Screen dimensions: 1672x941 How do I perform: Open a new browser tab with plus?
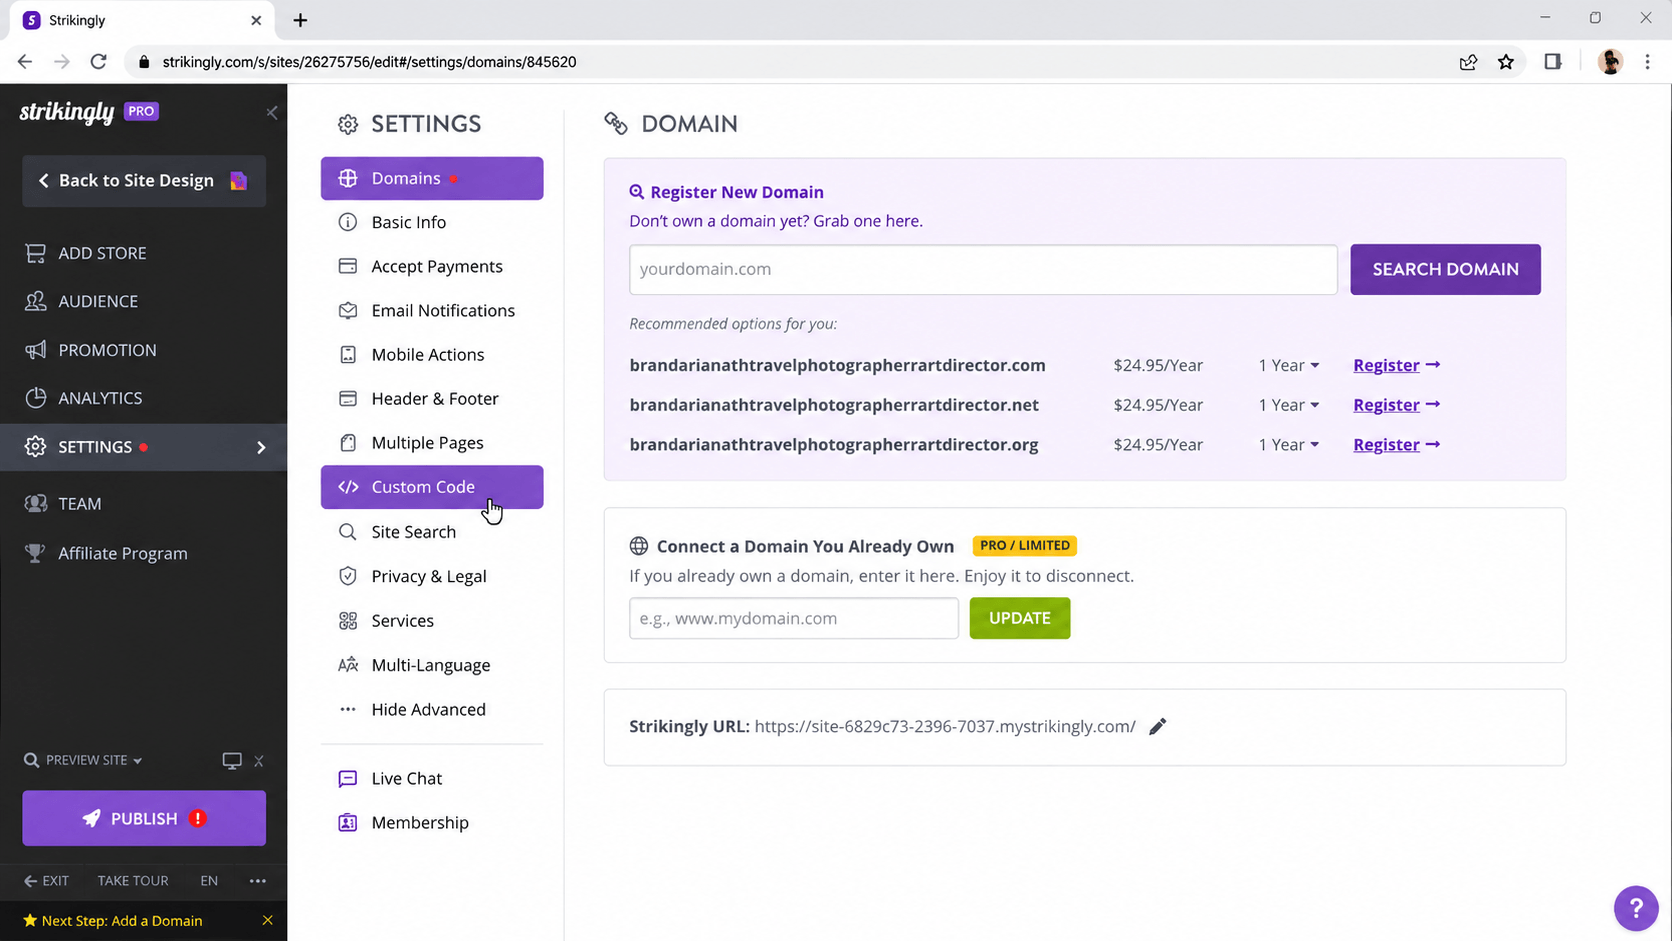[x=300, y=20]
